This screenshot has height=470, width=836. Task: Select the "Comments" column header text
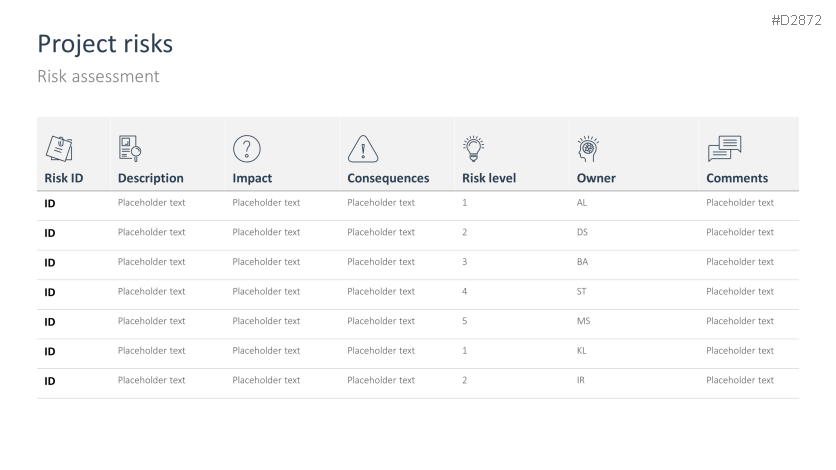click(737, 178)
